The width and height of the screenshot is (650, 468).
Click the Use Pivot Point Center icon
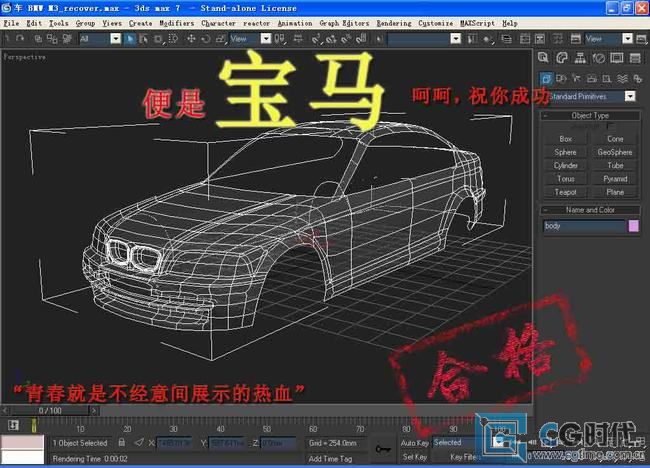coord(280,39)
